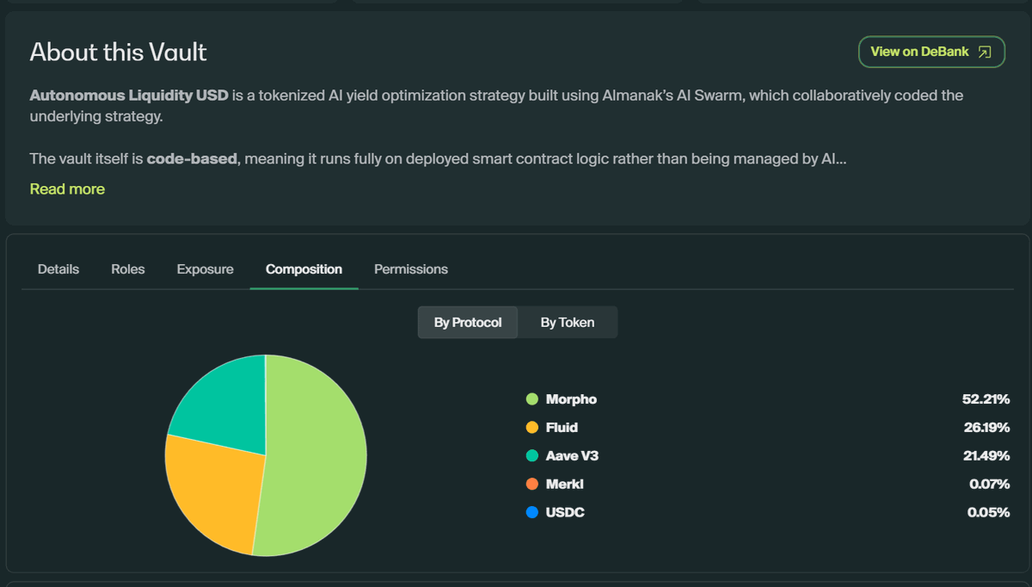Click the Morpho 52.21% percentage value

point(985,399)
